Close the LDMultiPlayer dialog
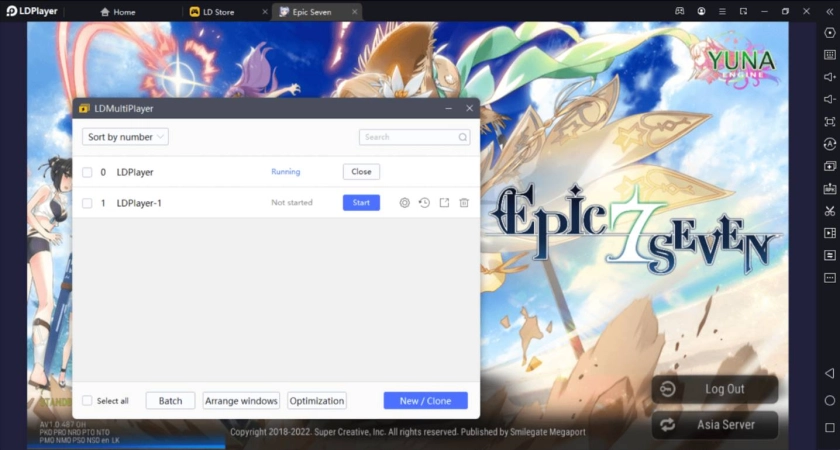 tap(469, 108)
